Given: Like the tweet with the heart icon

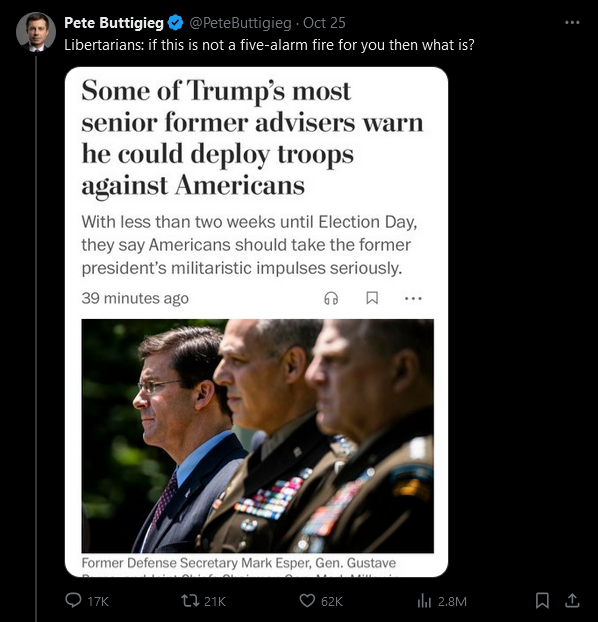Looking at the screenshot, I should coord(307,601).
